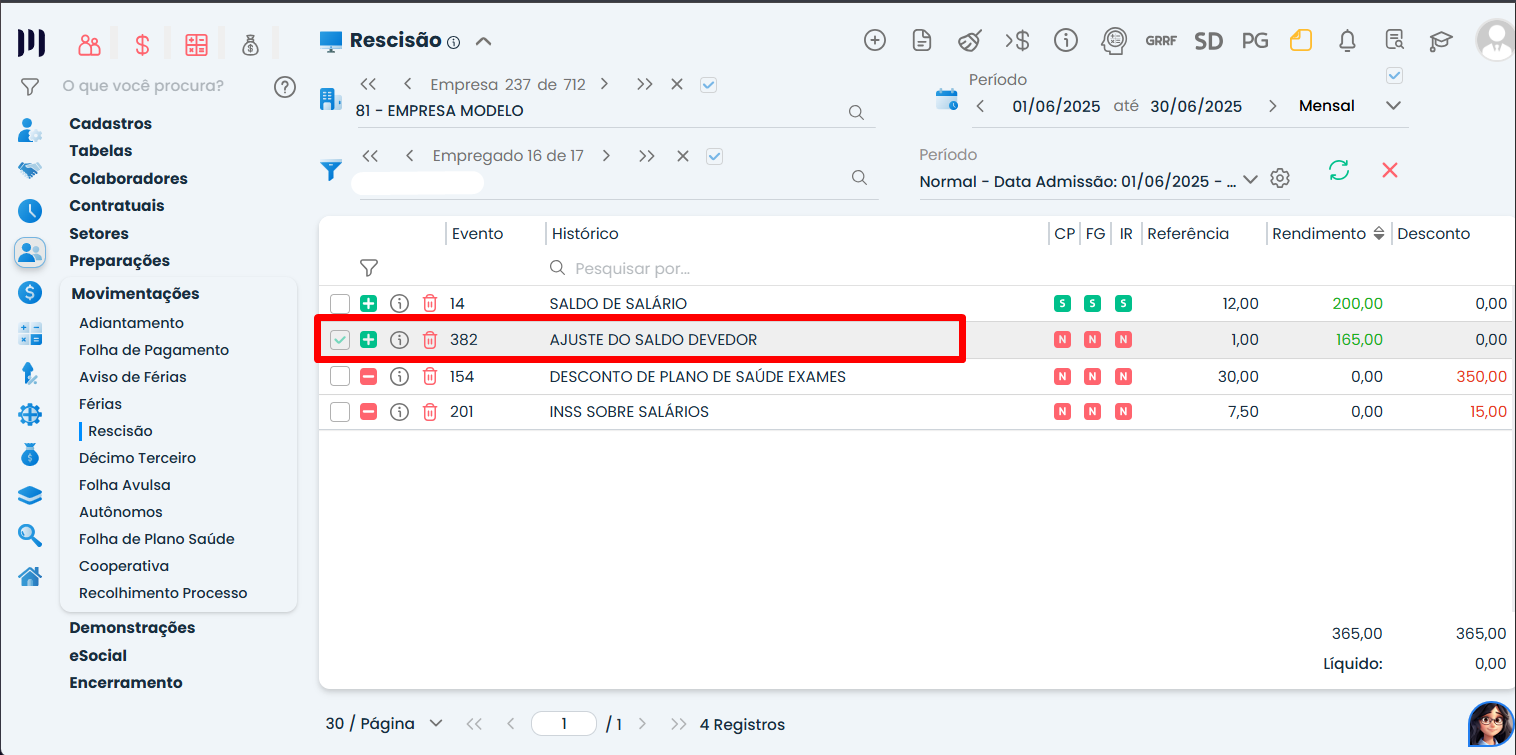Clear the Empresa selection with X
The width and height of the screenshot is (1516, 755).
677,85
